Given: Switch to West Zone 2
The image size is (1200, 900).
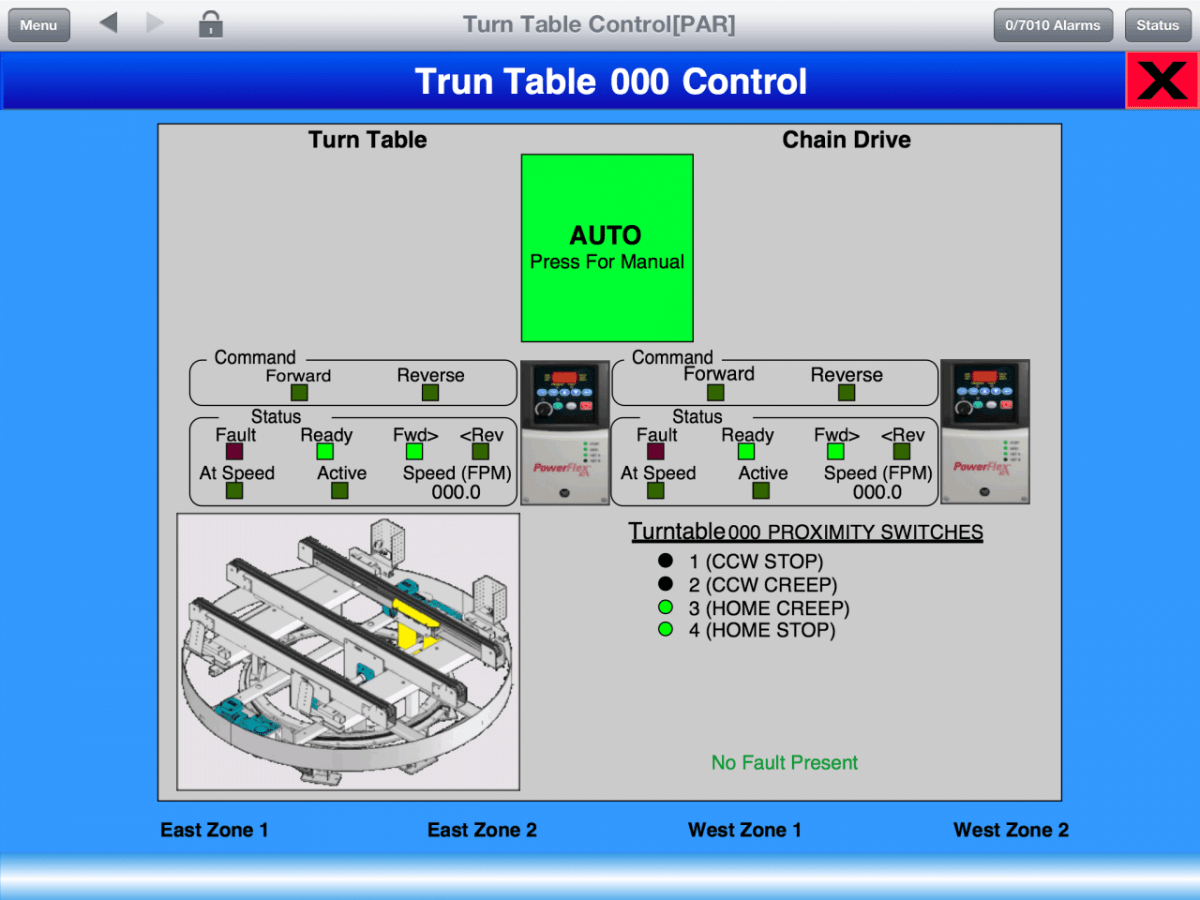Looking at the screenshot, I should [1011, 830].
